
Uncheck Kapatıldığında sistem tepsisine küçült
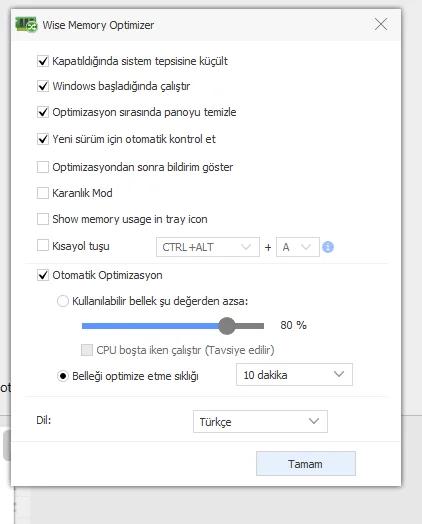[x=43, y=61]
